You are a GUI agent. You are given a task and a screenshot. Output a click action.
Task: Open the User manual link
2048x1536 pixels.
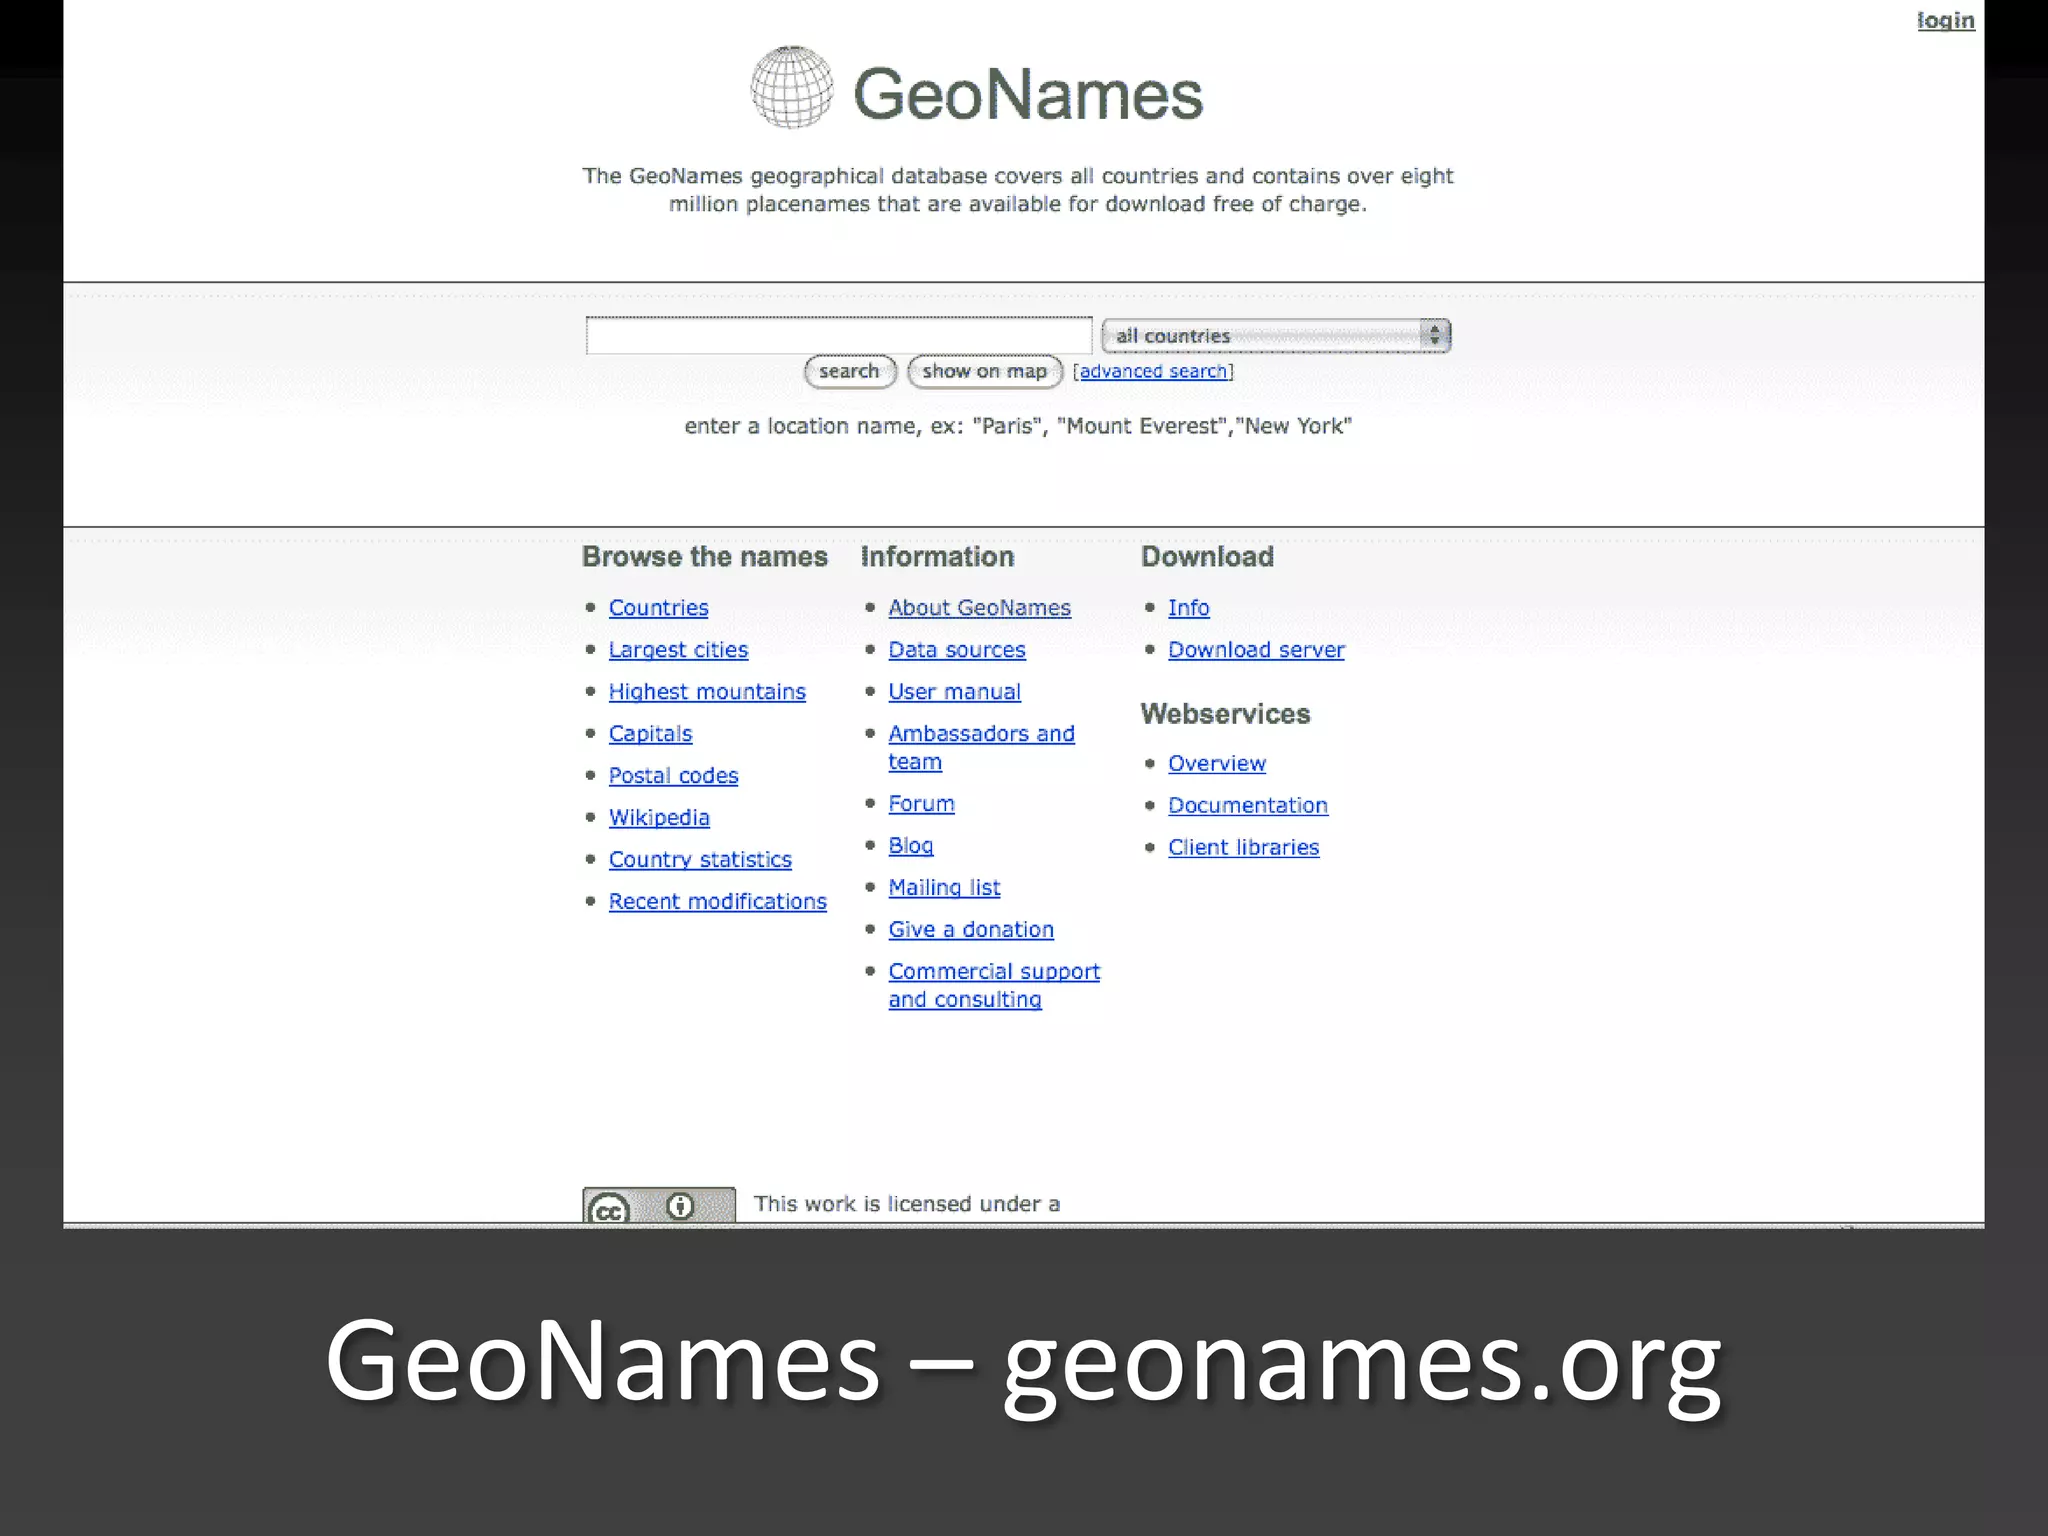[954, 692]
